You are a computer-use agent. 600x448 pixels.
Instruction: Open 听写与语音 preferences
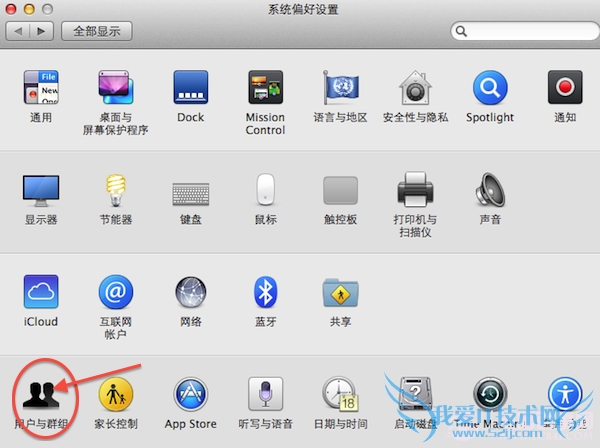266,394
